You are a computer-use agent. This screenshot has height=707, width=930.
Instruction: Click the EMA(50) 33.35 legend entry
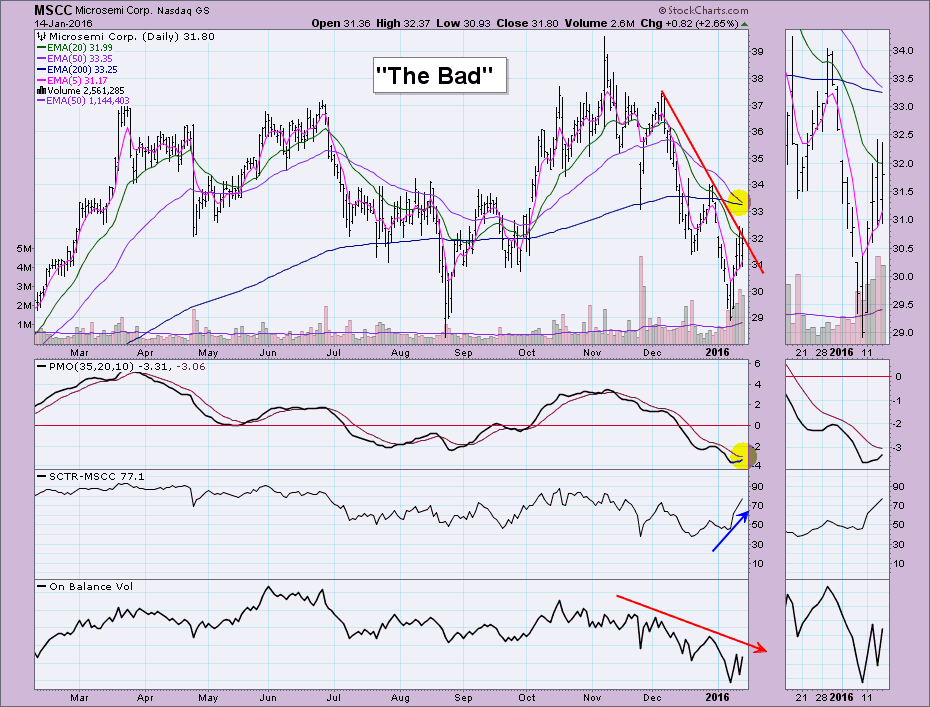pos(75,59)
